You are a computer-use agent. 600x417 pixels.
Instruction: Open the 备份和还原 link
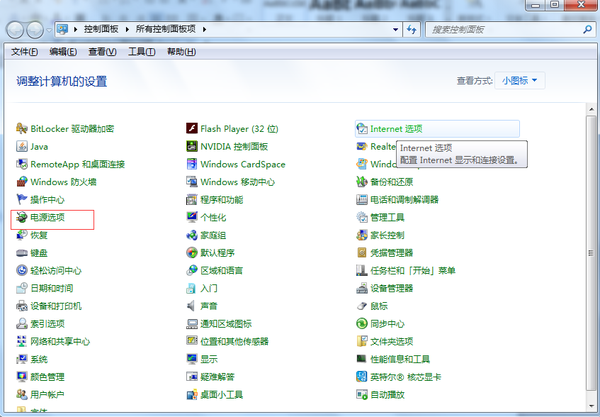pos(391,182)
